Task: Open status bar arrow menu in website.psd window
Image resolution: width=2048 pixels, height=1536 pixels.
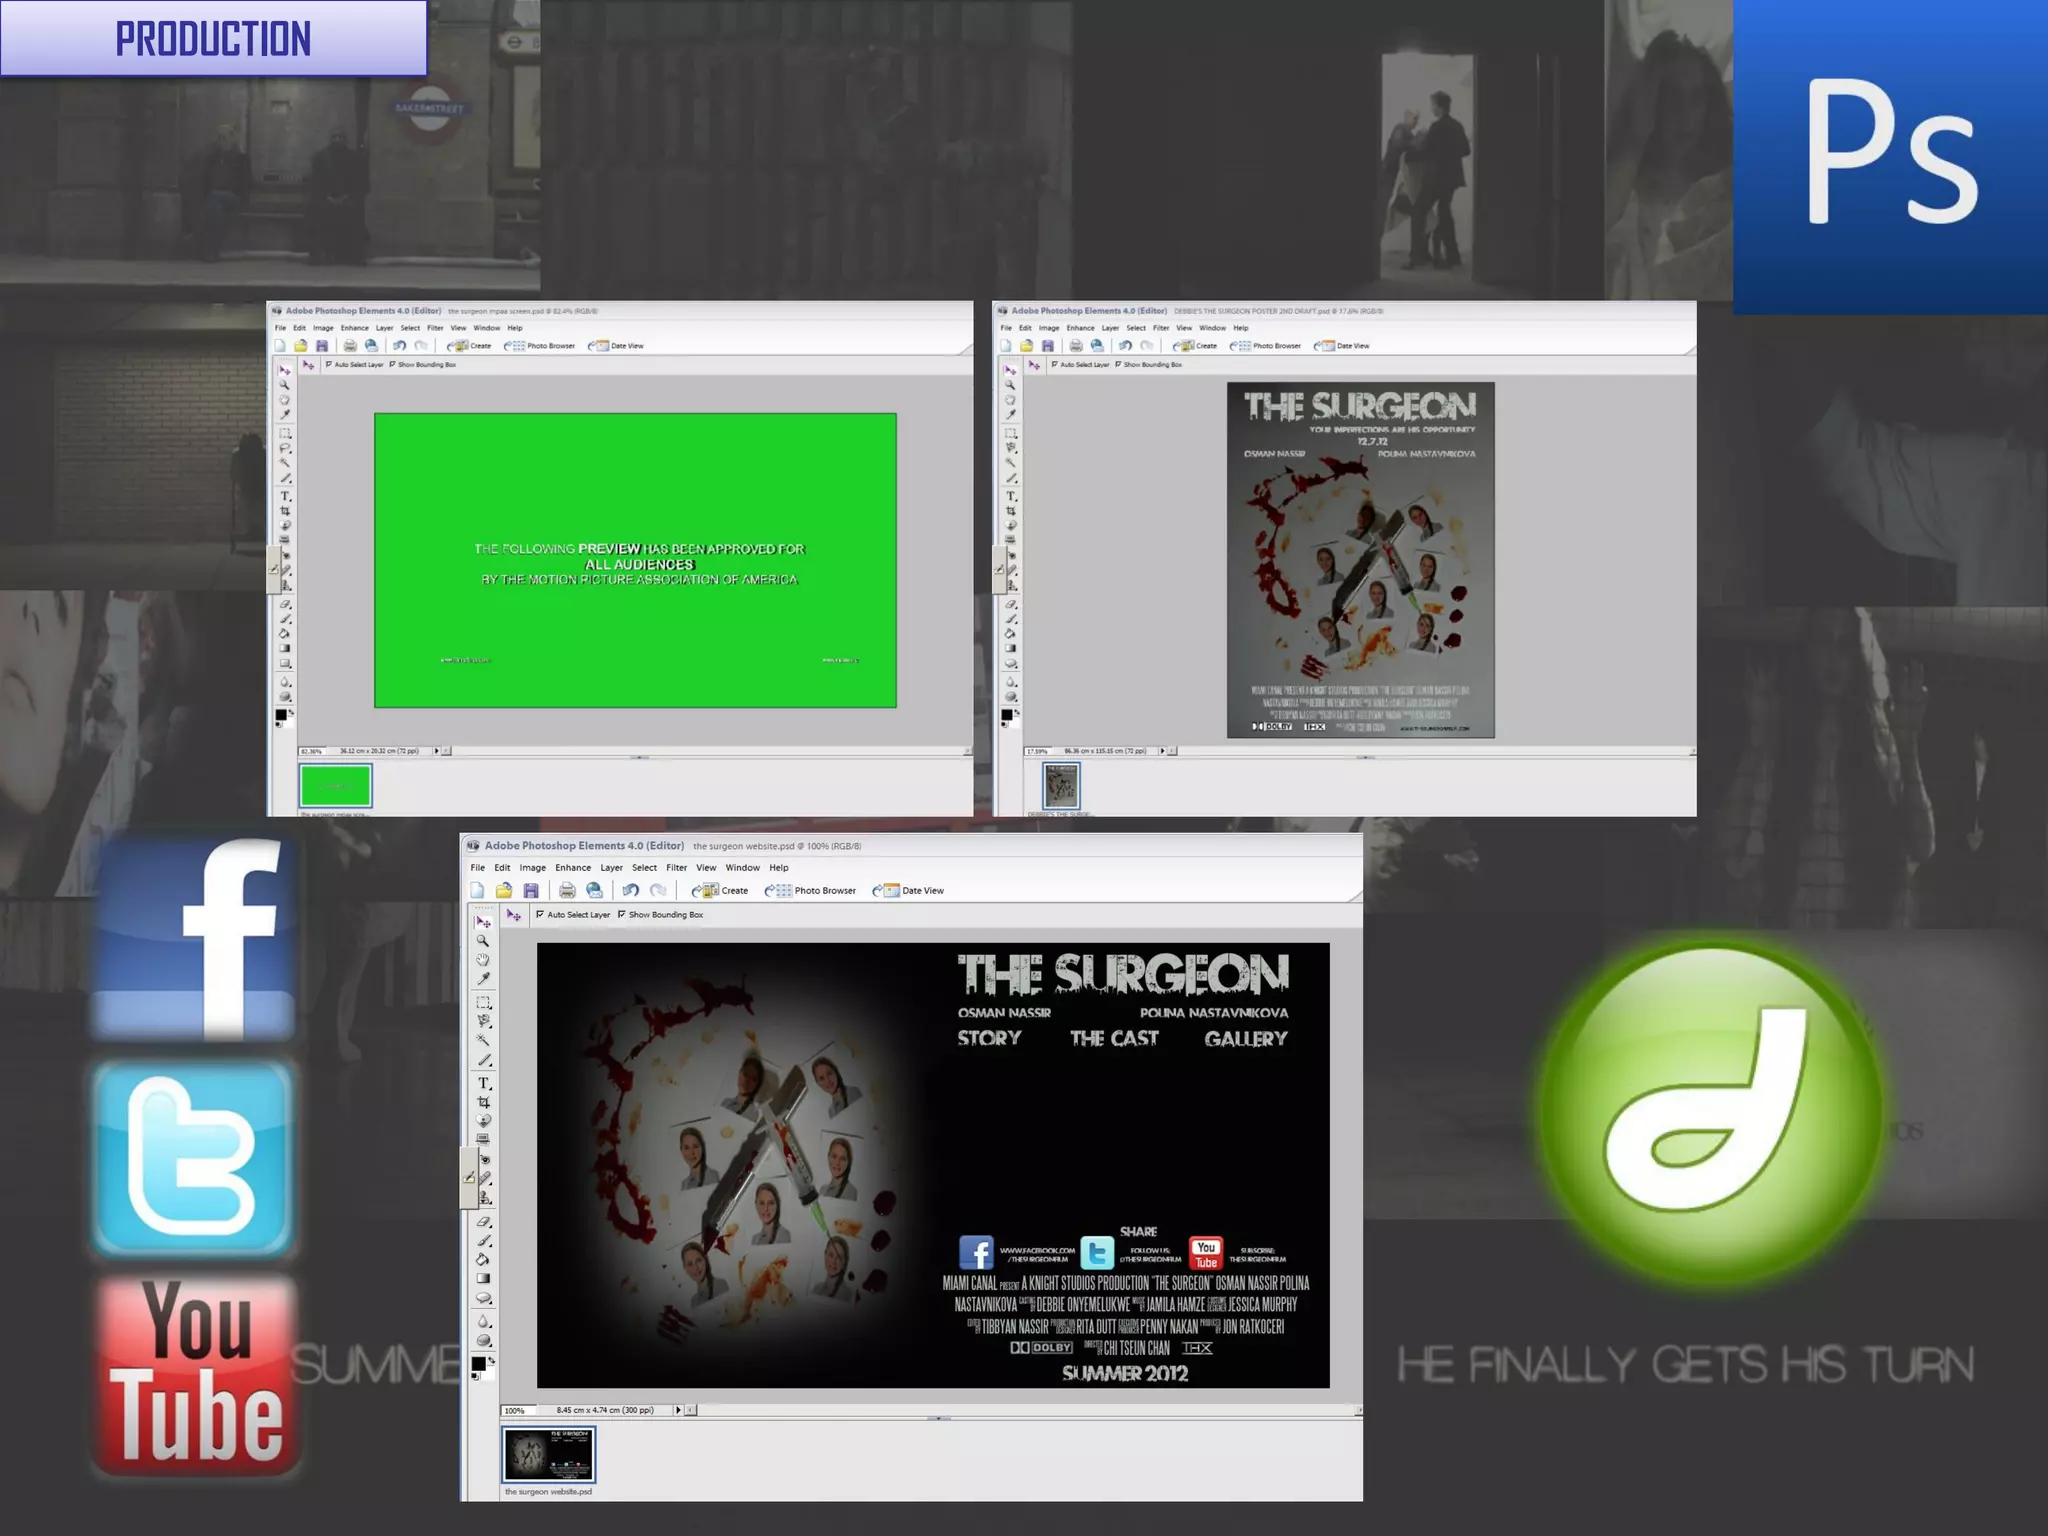Action: click(678, 1410)
